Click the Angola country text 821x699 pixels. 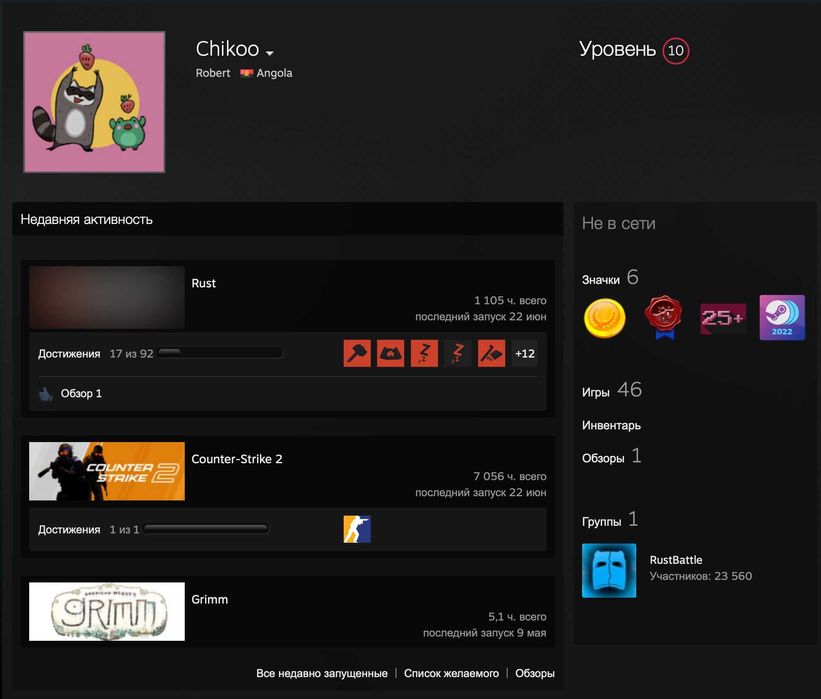pyautogui.click(x=274, y=73)
